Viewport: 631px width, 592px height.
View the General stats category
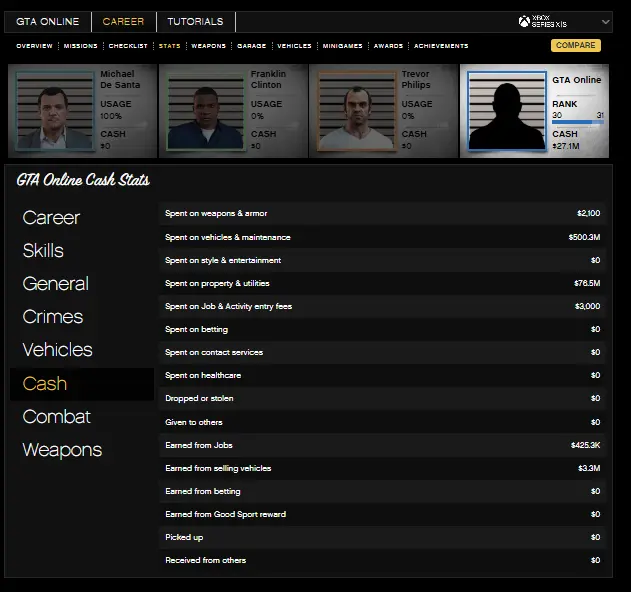pyautogui.click(x=55, y=284)
